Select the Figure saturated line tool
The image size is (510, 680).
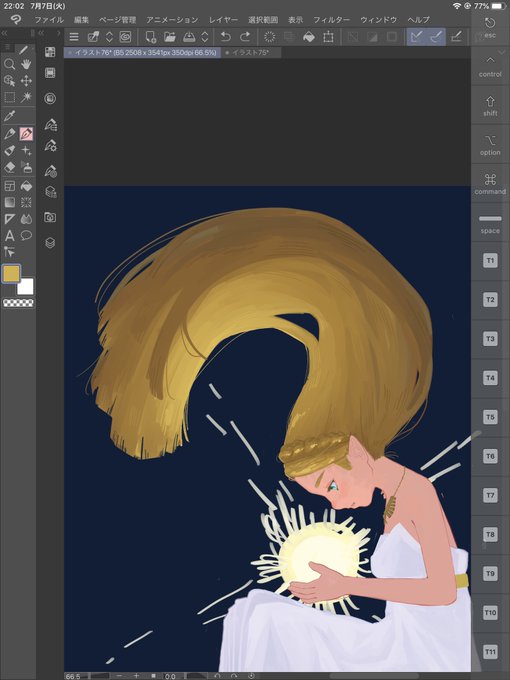click(x=26, y=202)
